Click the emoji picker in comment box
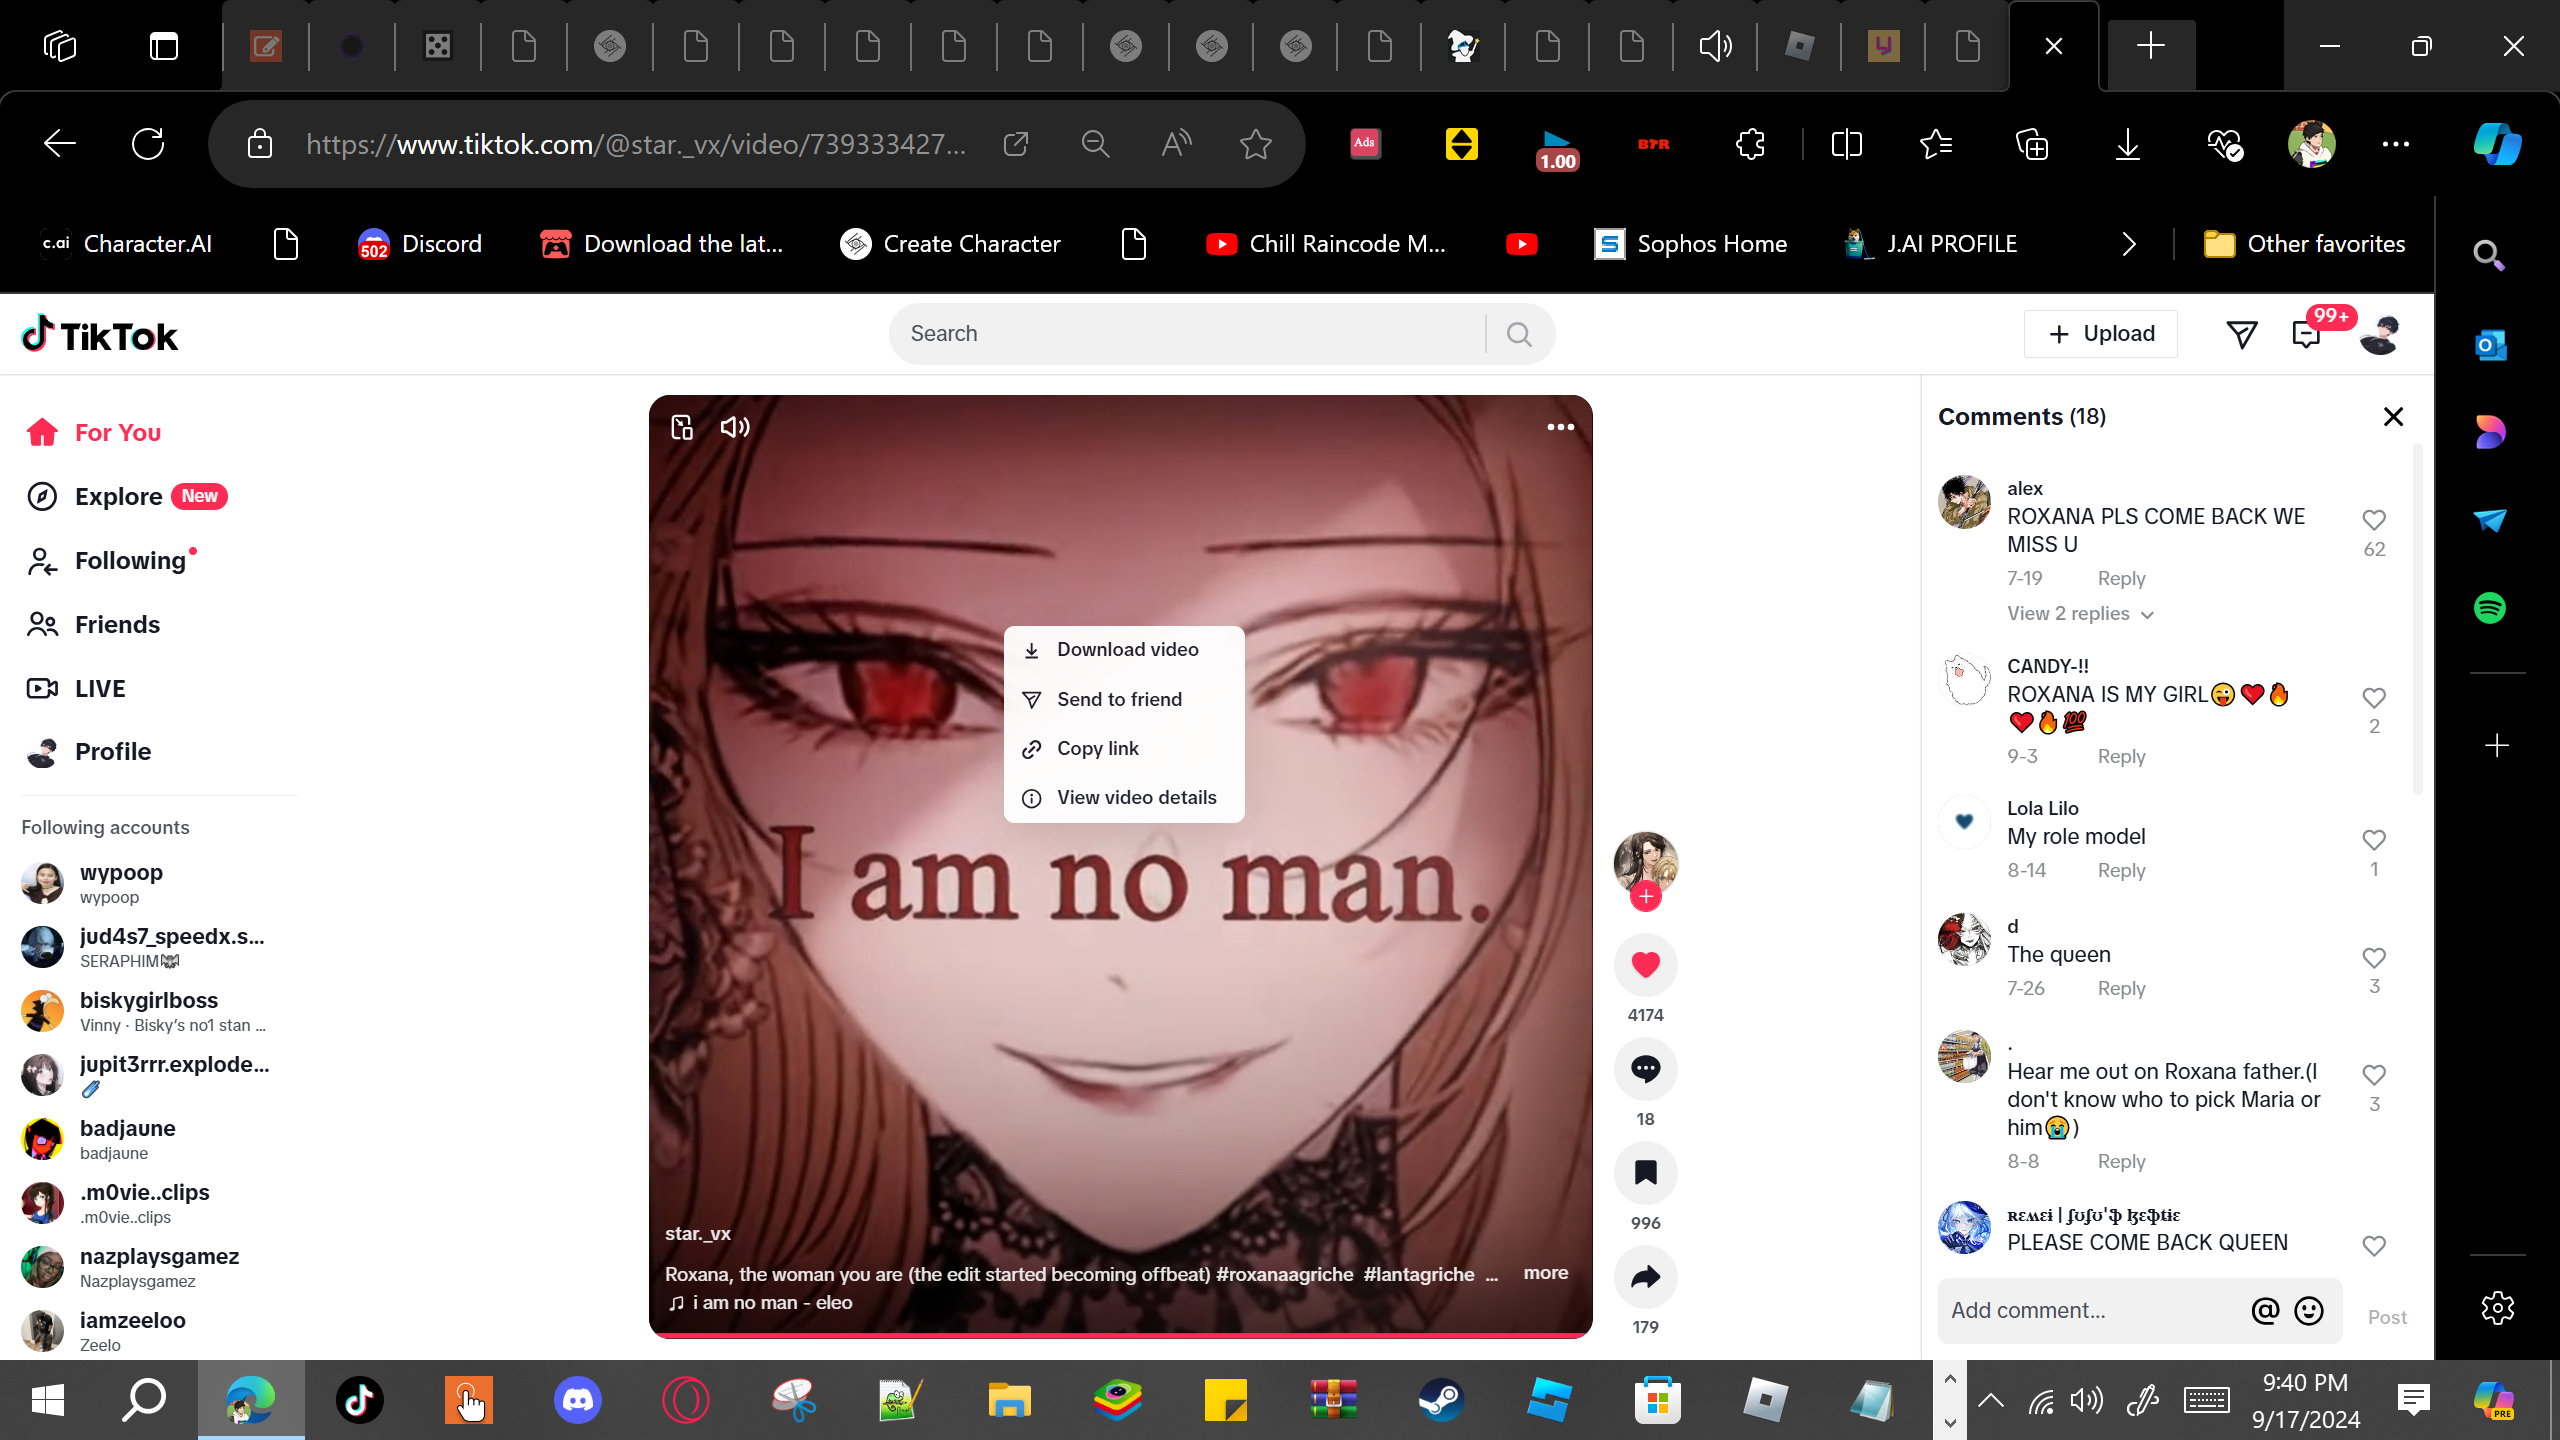The width and height of the screenshot is (2560, 1440). 2309,1310
